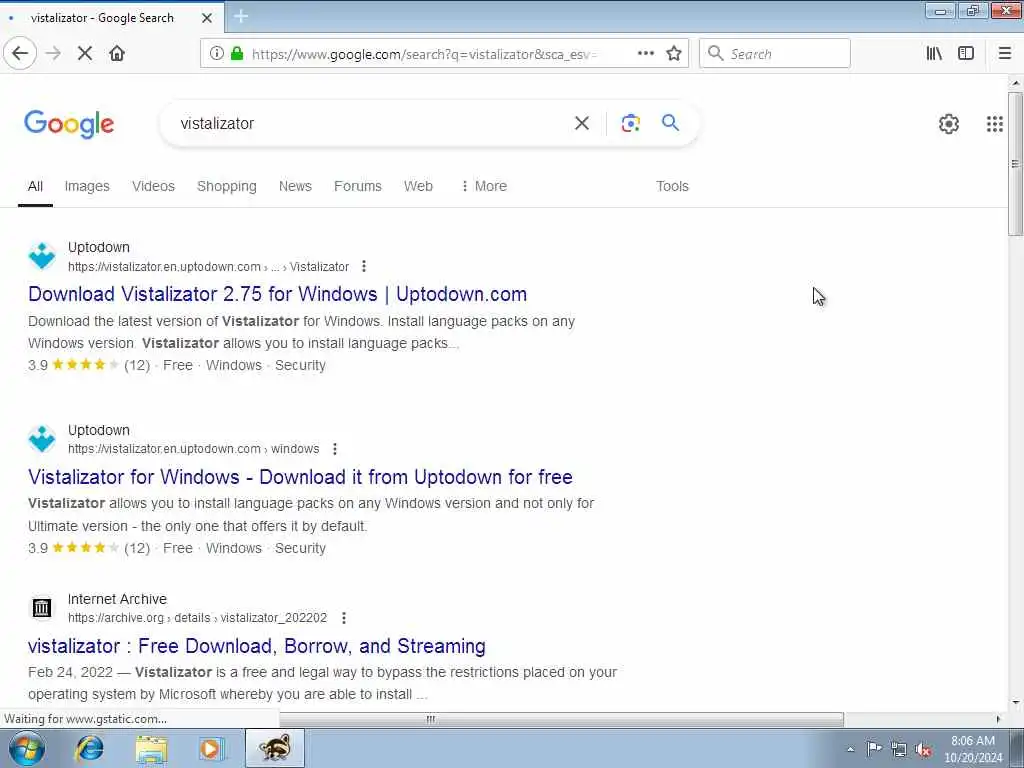This screenshot has width=1024, height=768.
Task: Switch to the Videos results tab
Action: 153,186
